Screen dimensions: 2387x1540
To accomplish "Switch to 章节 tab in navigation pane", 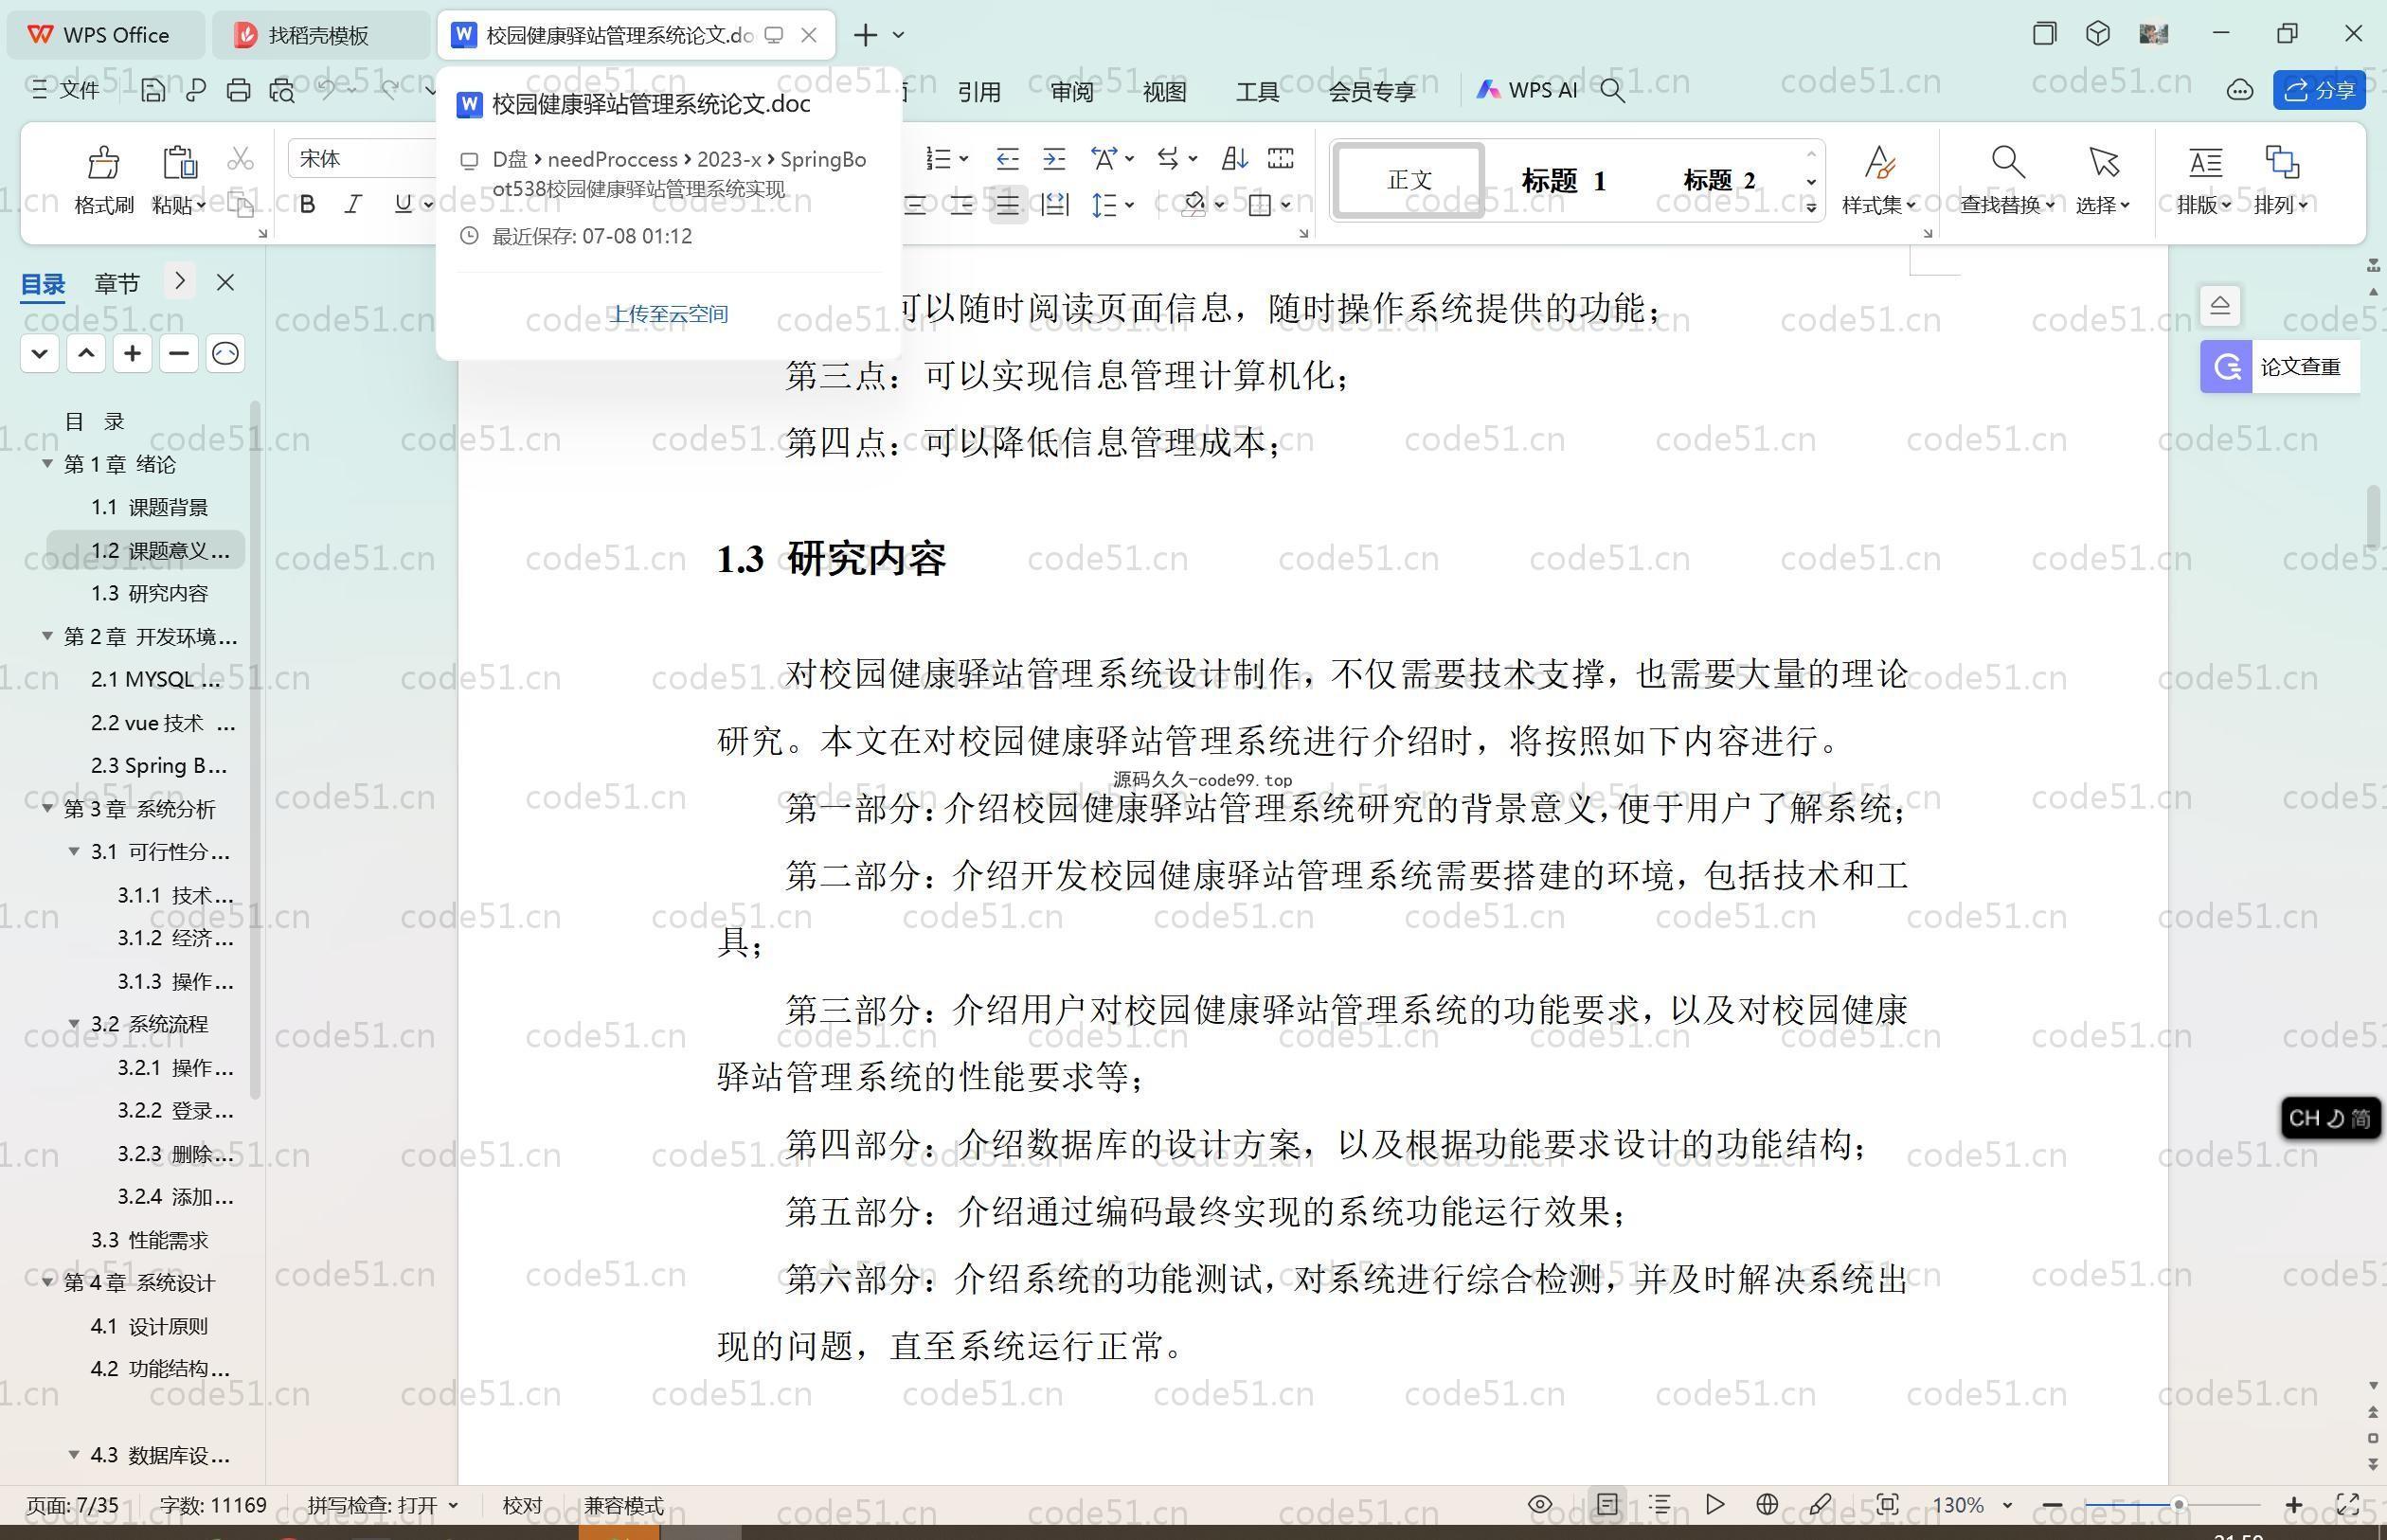I will click(x=117, y=284).
